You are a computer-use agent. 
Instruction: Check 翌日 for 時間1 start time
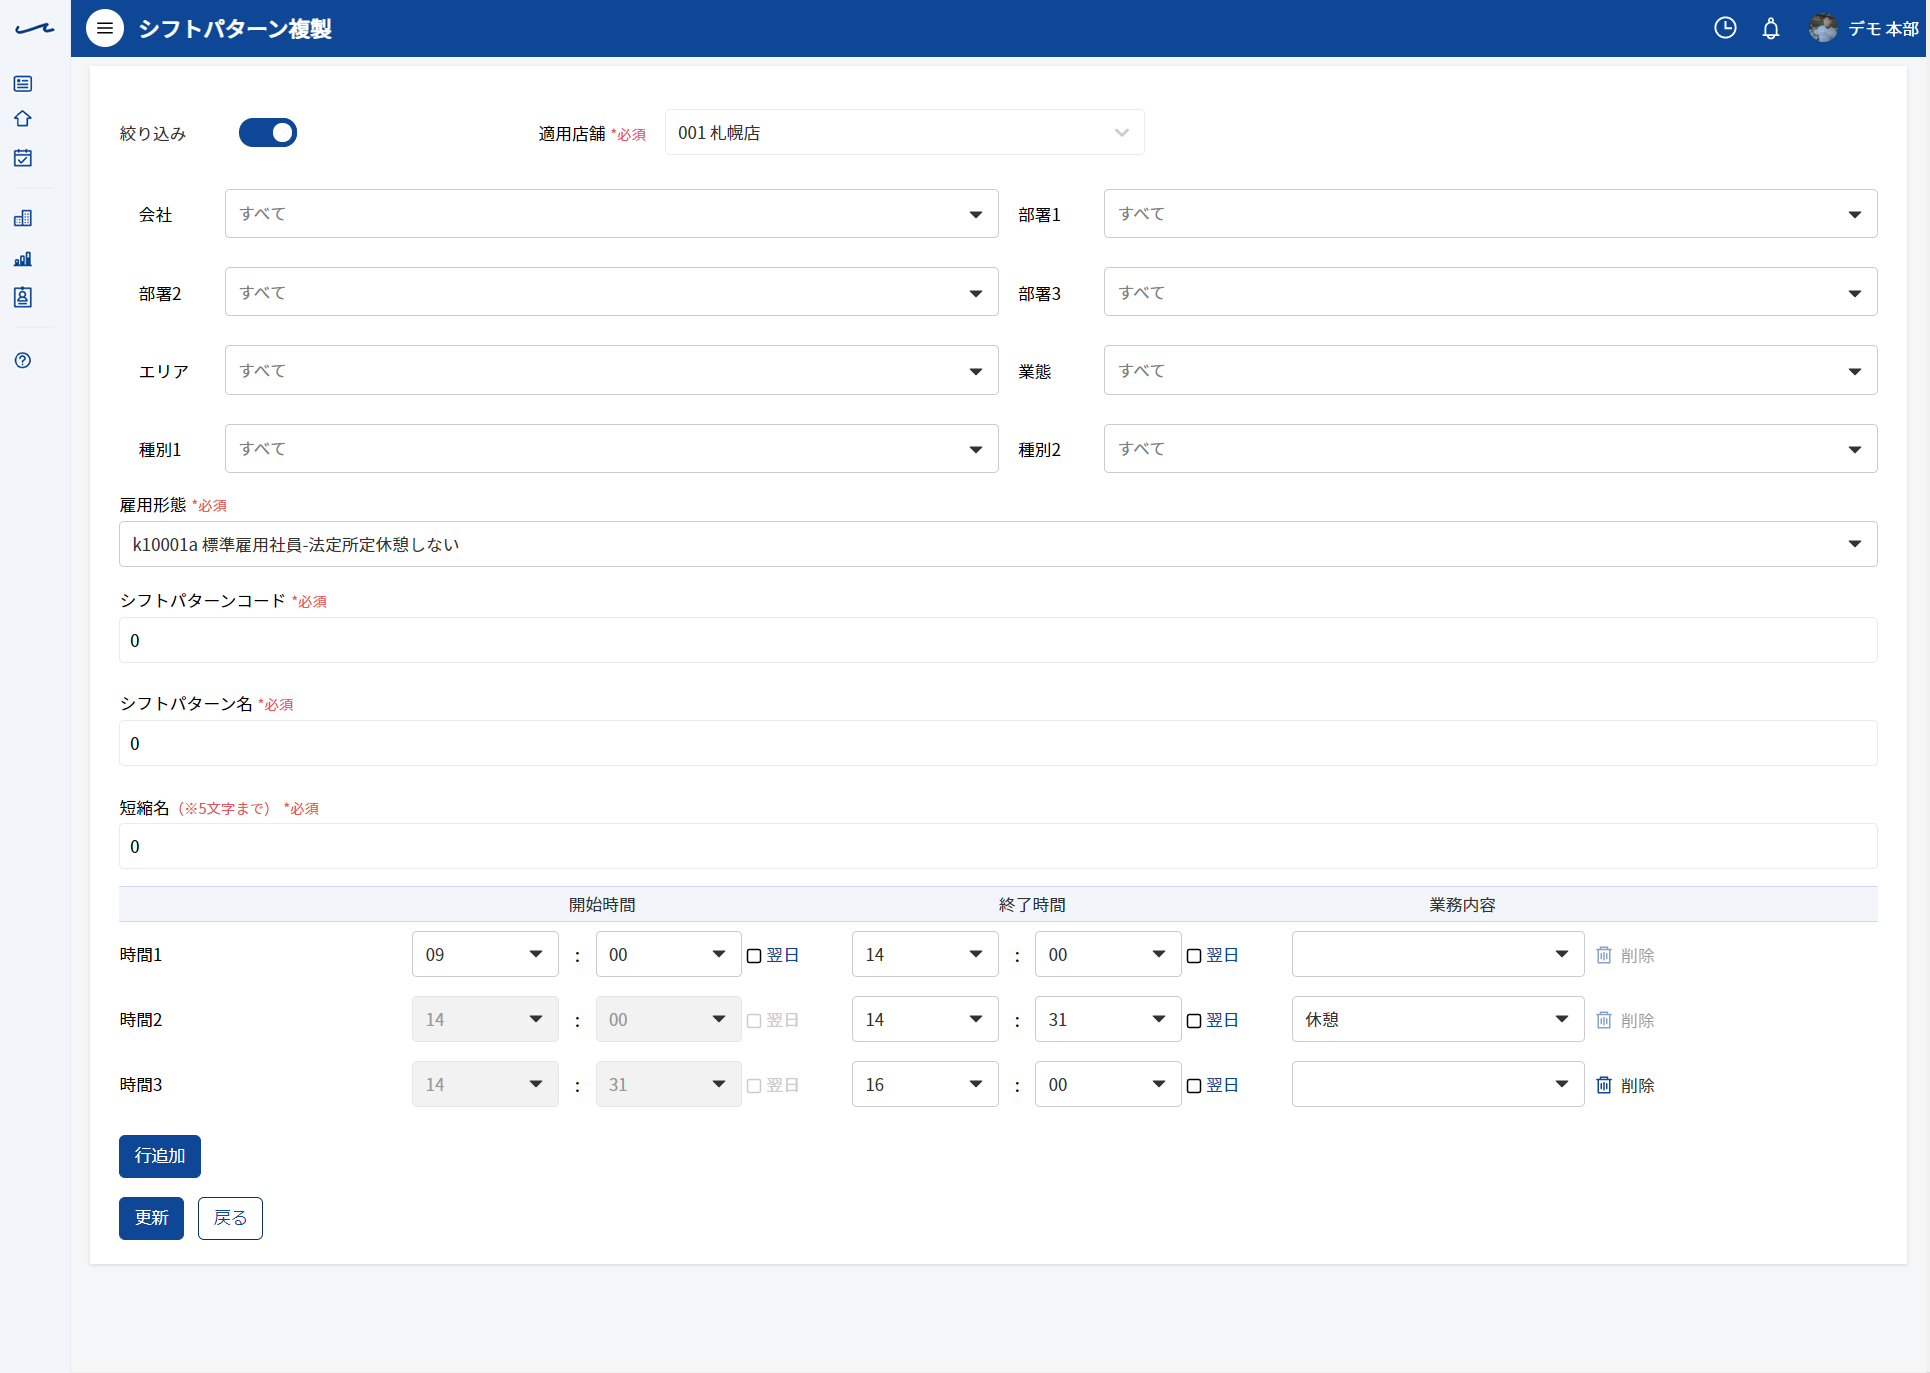[x=754, y=956]
